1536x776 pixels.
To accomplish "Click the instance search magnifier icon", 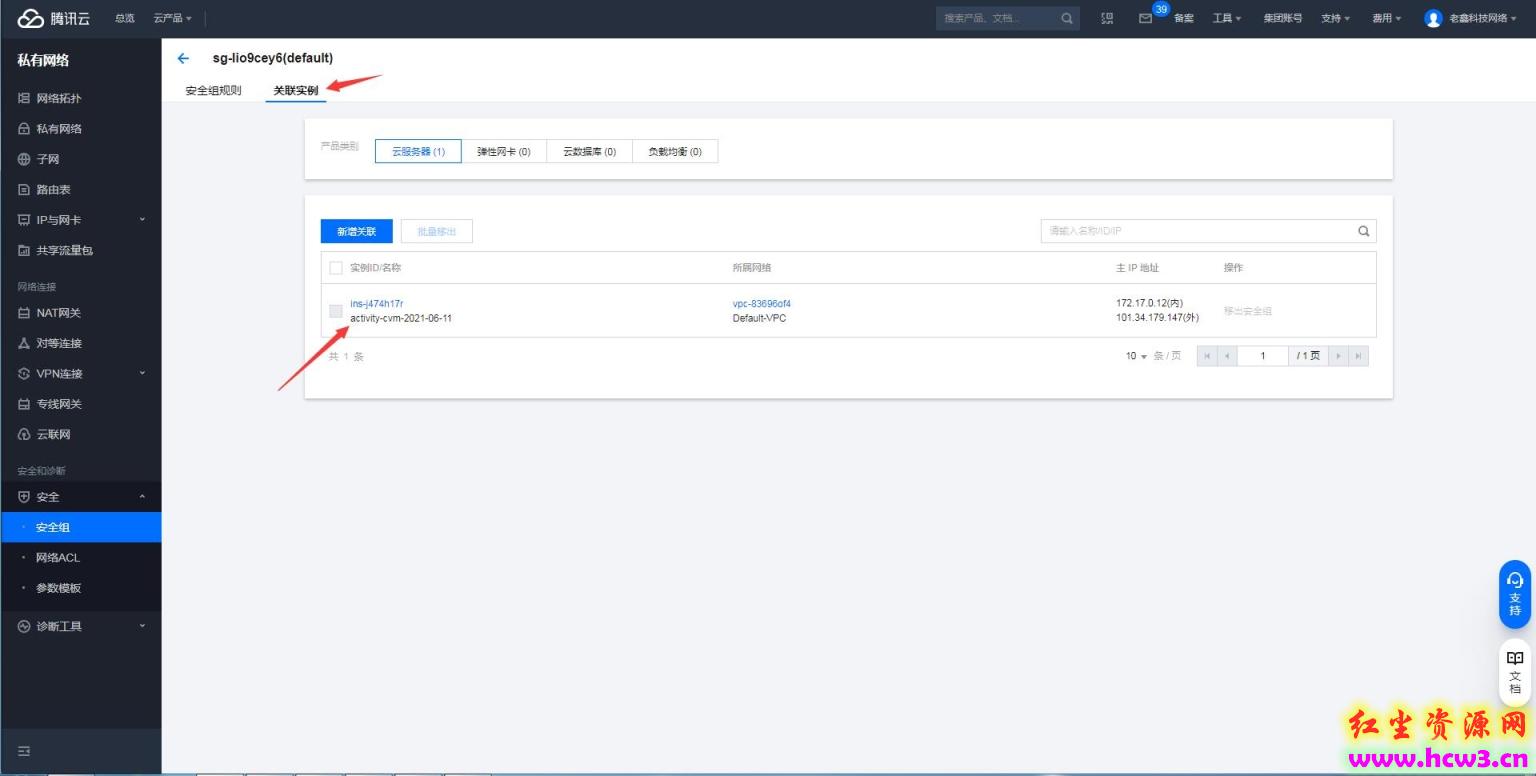I will tap(1363, 231).
